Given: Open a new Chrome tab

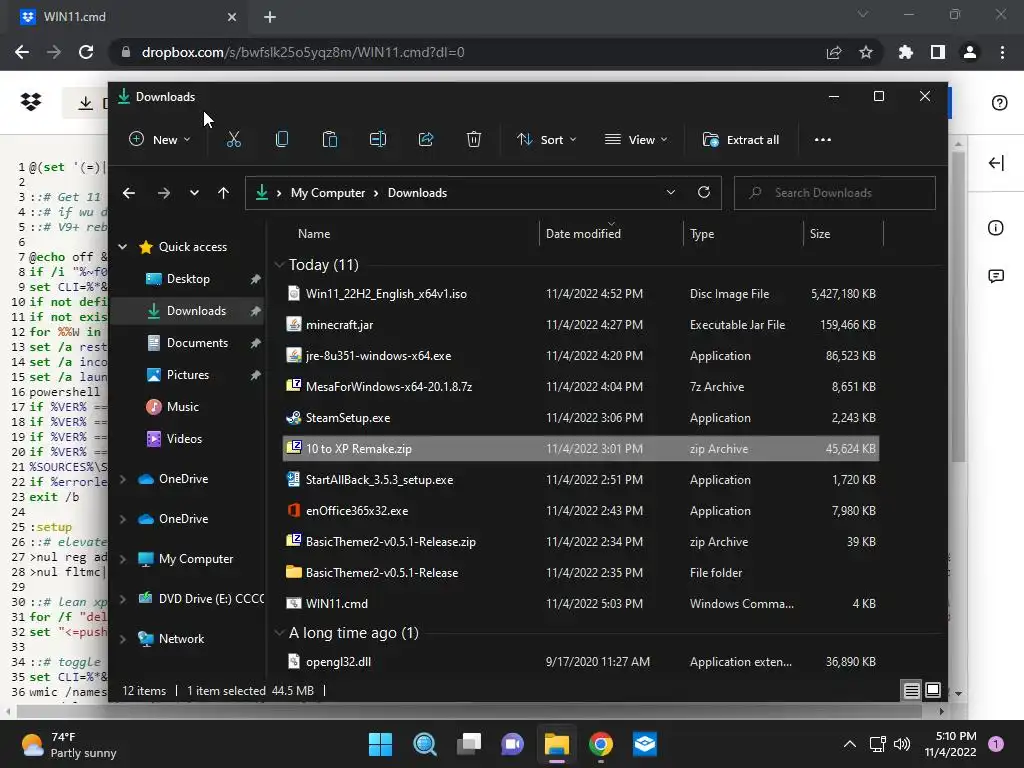Looking at the screenshot, I should coord(270,17).
